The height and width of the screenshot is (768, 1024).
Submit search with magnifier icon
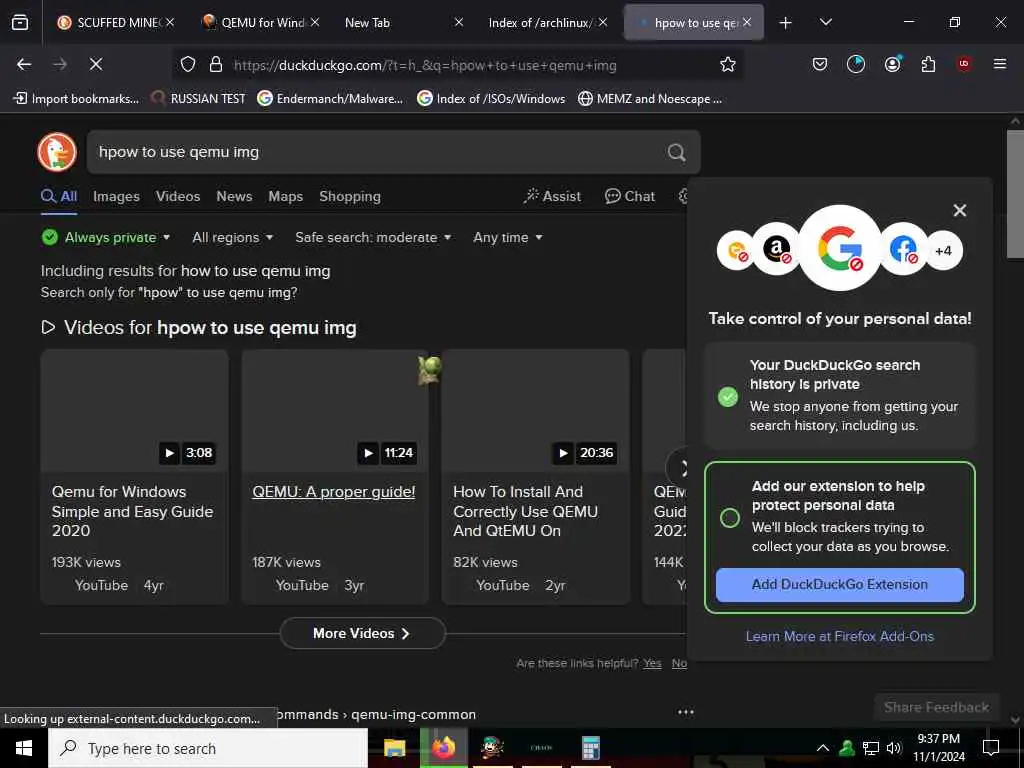point(676,152)
